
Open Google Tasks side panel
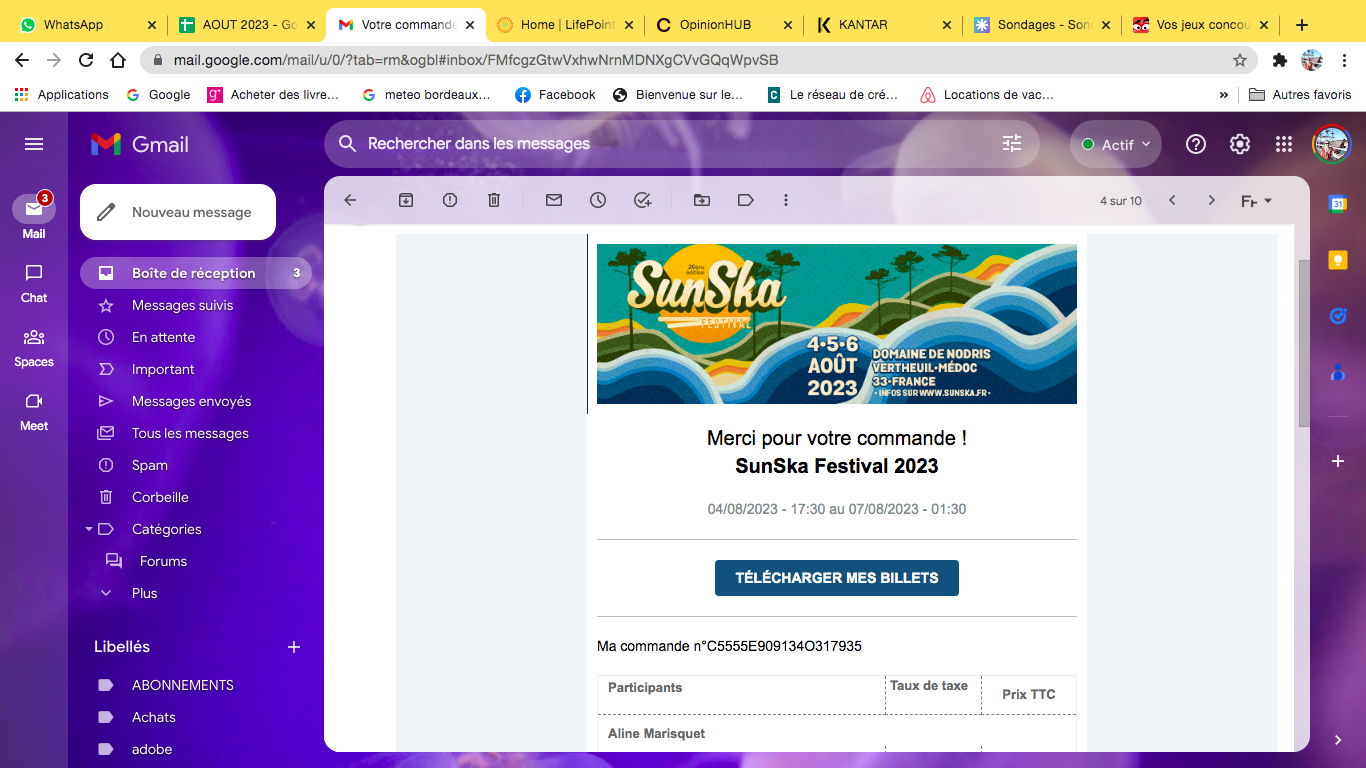[1338, 316]
